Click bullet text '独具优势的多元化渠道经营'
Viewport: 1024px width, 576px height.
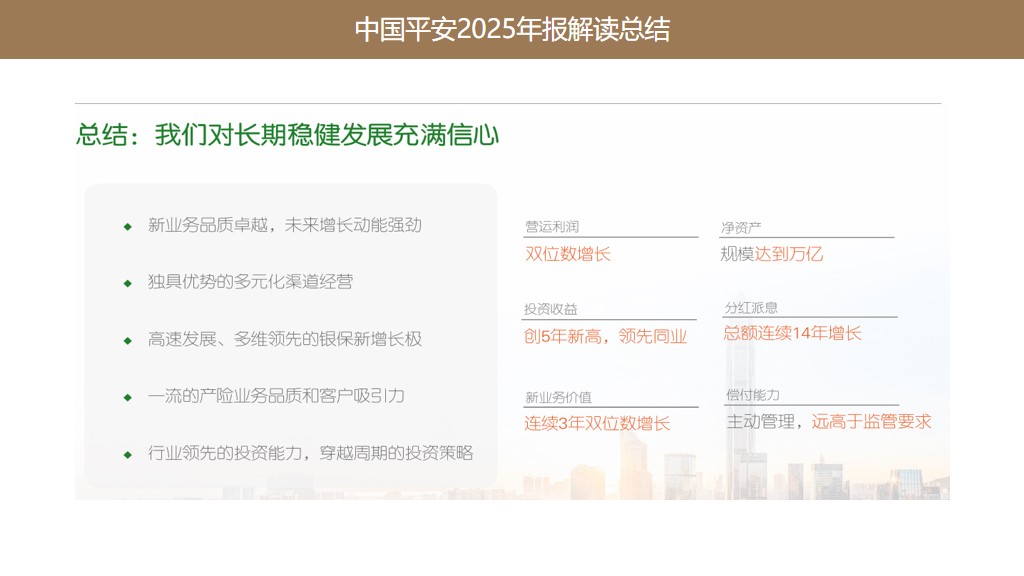250,281
